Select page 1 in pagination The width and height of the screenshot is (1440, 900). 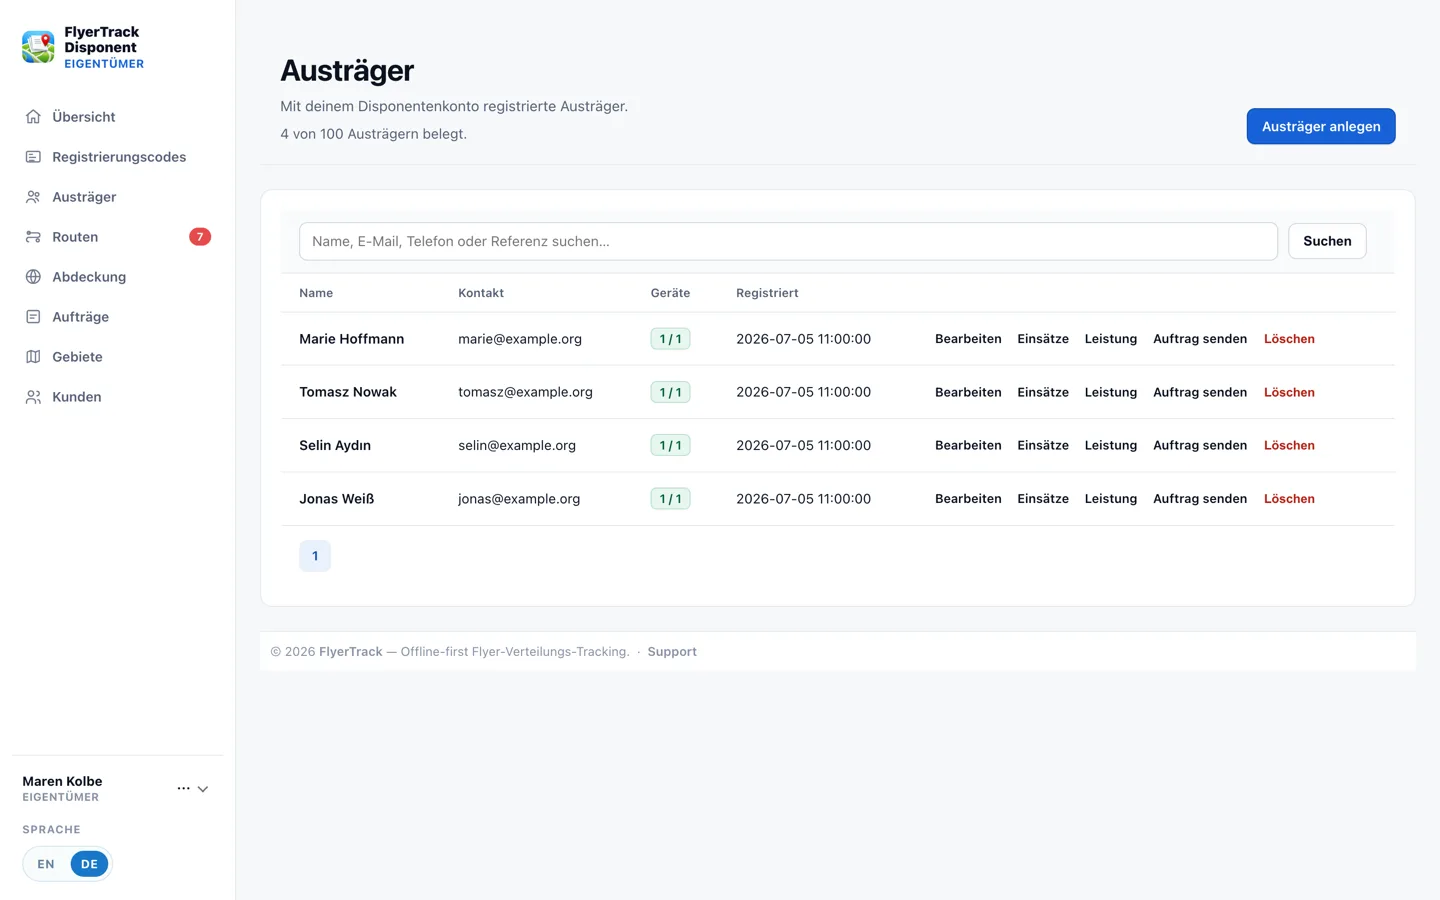pos(315,556)
